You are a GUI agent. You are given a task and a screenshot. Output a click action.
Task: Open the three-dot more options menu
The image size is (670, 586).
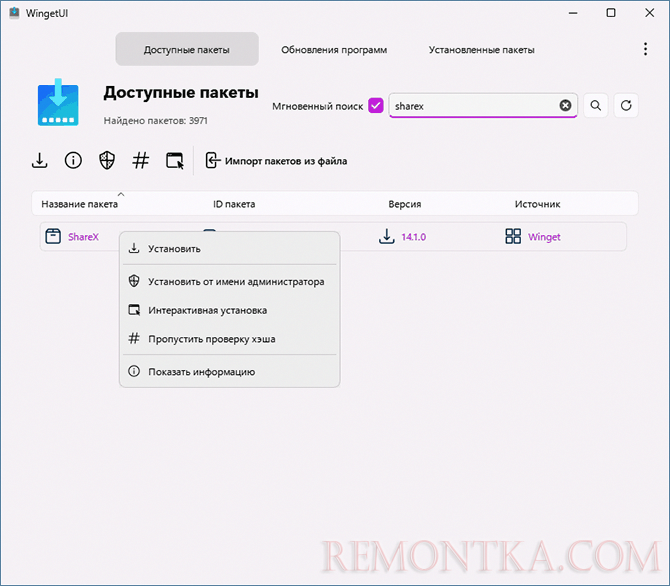pos(645,49)
